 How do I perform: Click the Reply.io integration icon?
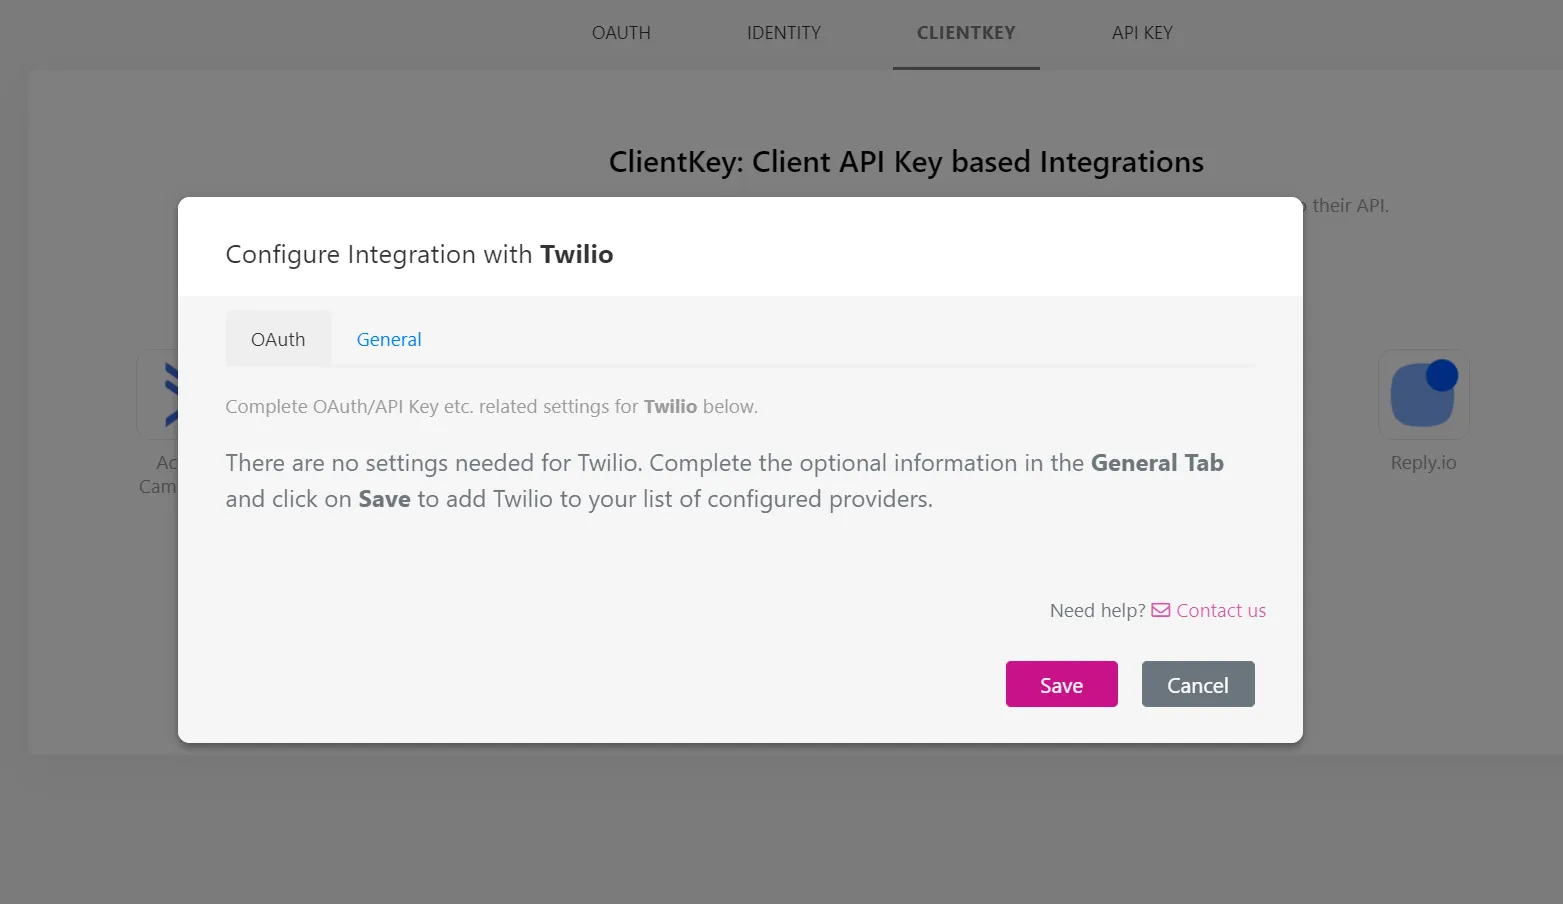click(x=1423, y=394)
